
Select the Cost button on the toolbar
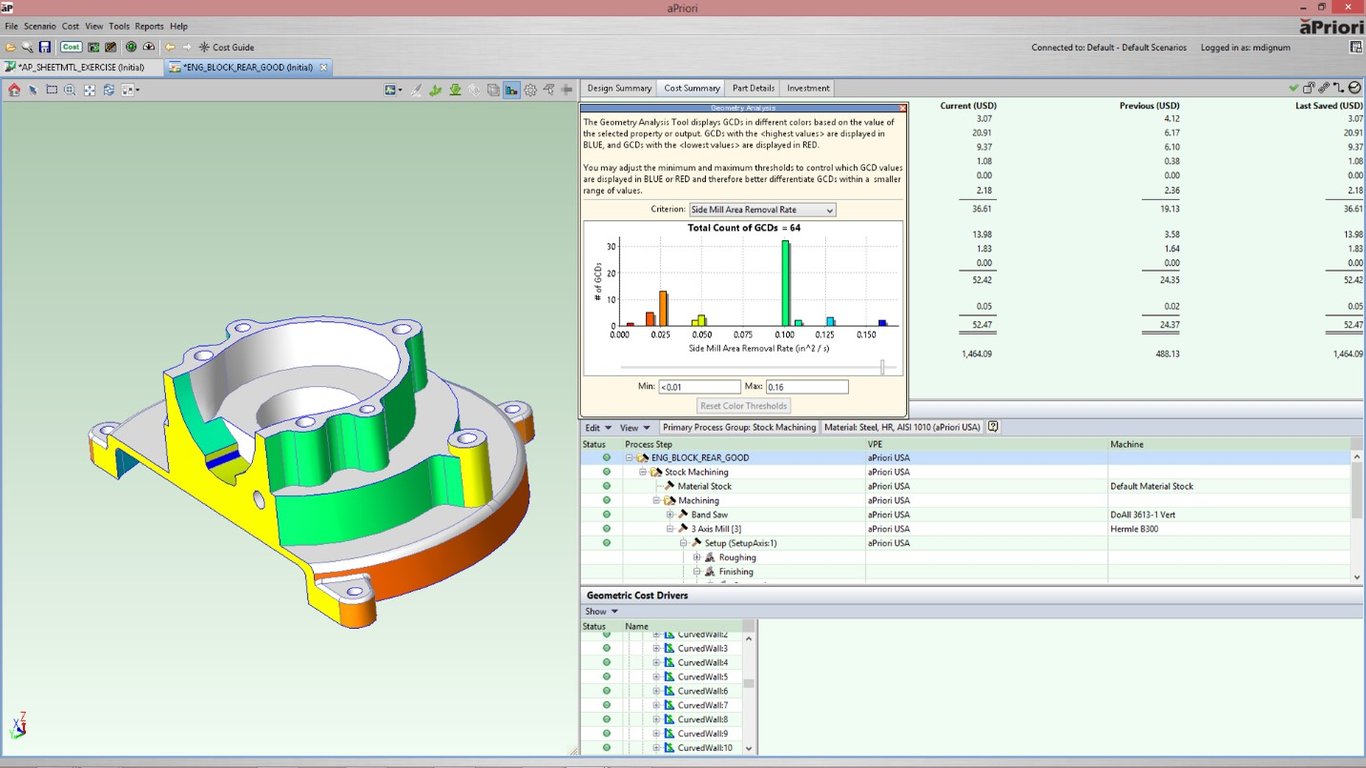tap(69, 46)
